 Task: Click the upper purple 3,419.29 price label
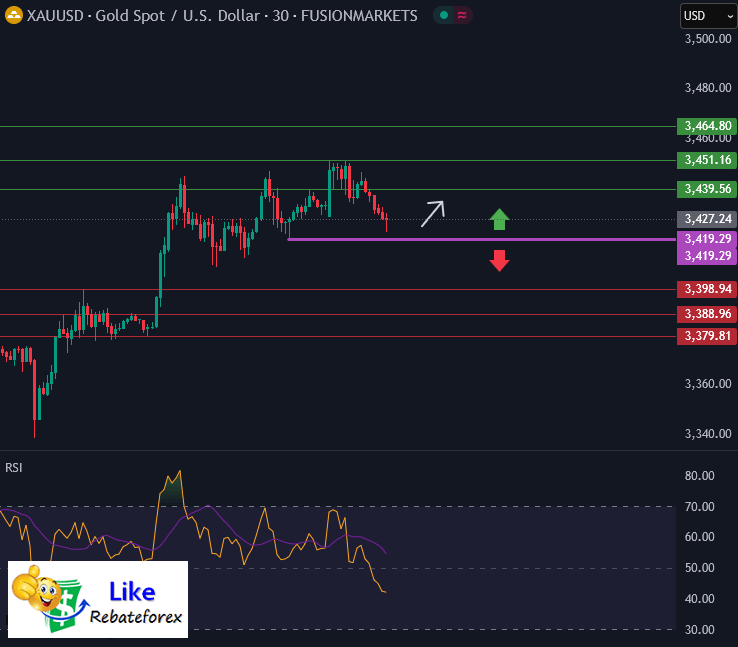pos(707,239)
